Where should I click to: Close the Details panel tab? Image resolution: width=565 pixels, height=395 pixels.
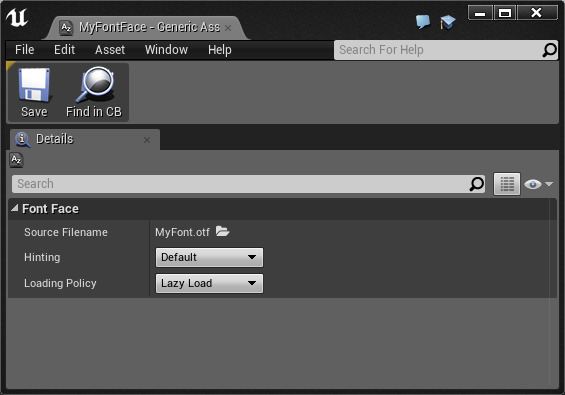pyautogui.click(x=147, y=140)
